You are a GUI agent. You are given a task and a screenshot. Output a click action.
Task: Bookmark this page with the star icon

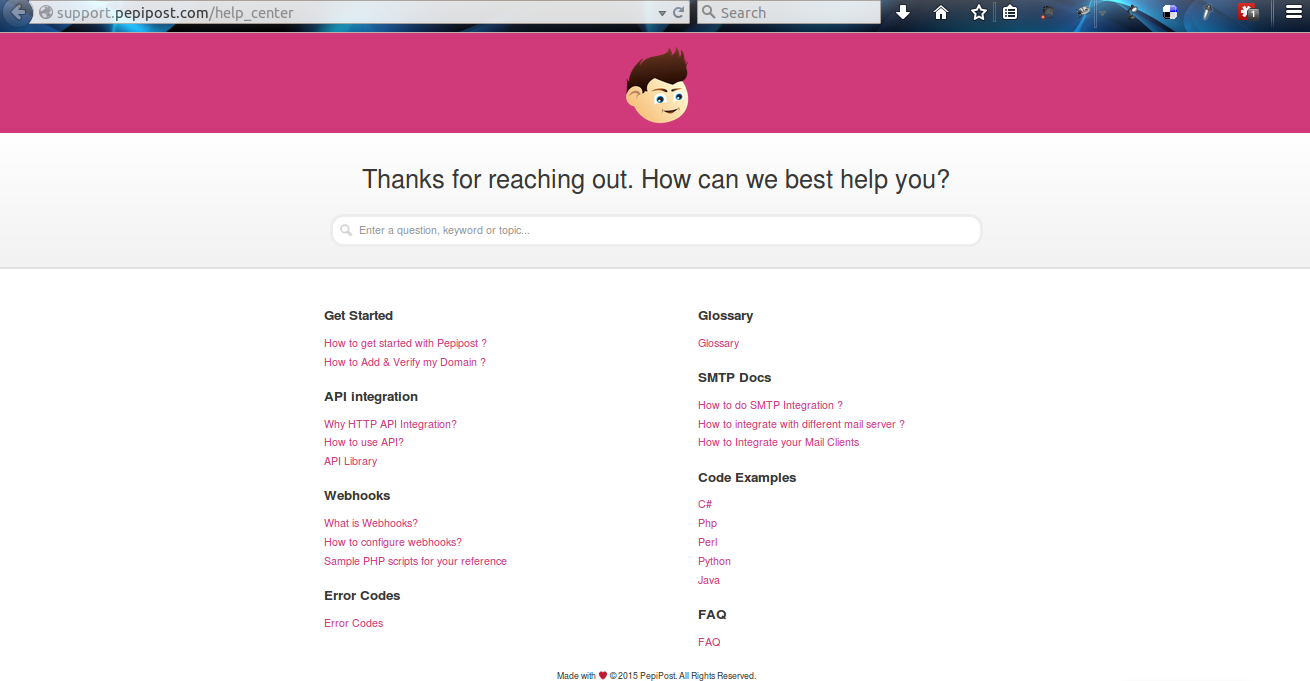pyautogui.click(x=979, y=12)
